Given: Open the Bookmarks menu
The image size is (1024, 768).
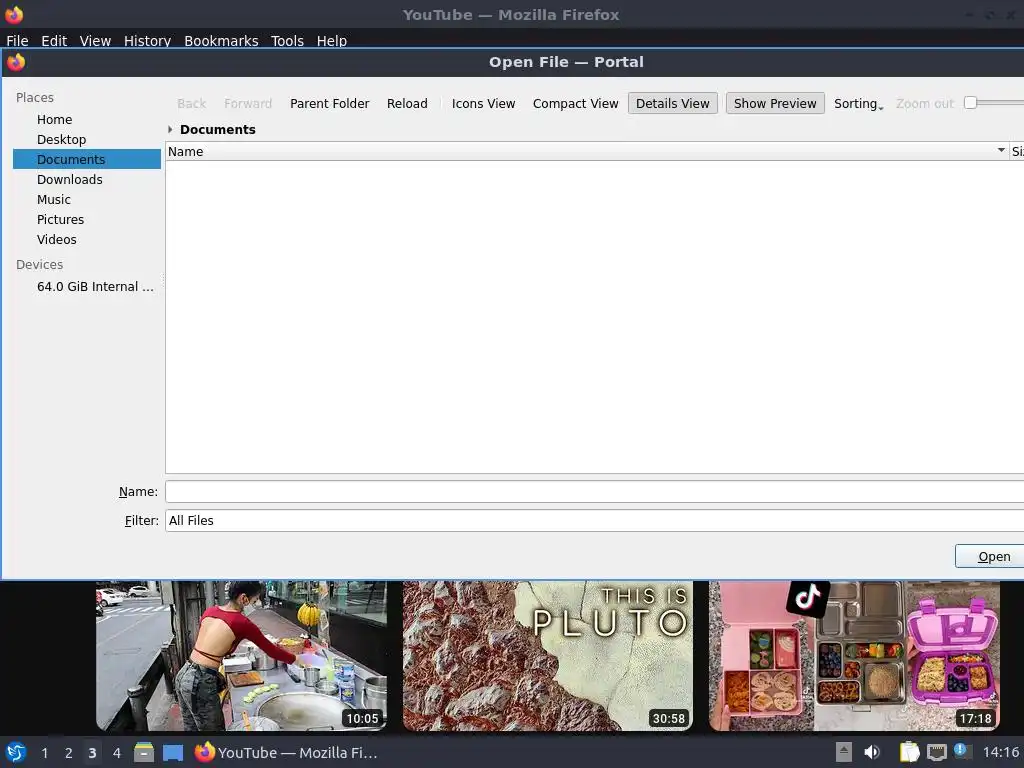Looking at the screenshot, I should click(x=221, y=40).
